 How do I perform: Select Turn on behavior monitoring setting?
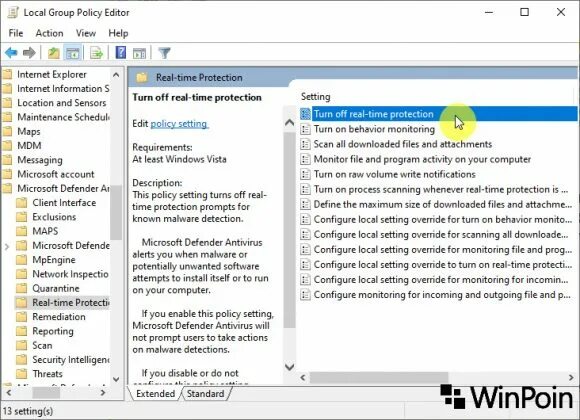[374, 129]
